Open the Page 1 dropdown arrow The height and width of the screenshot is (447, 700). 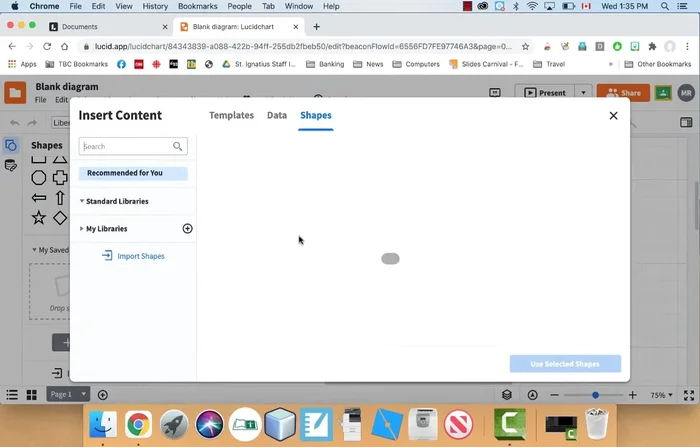pos(83,395)
